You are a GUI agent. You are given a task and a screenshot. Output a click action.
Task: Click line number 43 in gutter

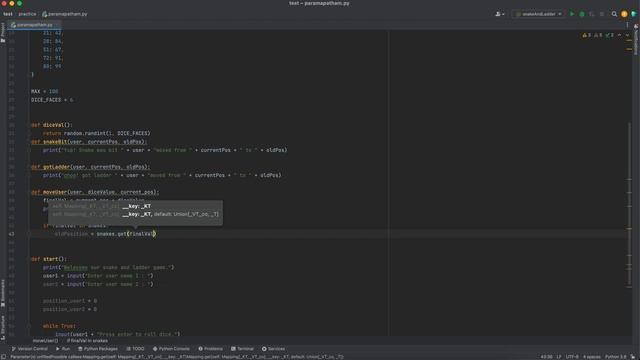pyautogui.click(x=11, y=234)
